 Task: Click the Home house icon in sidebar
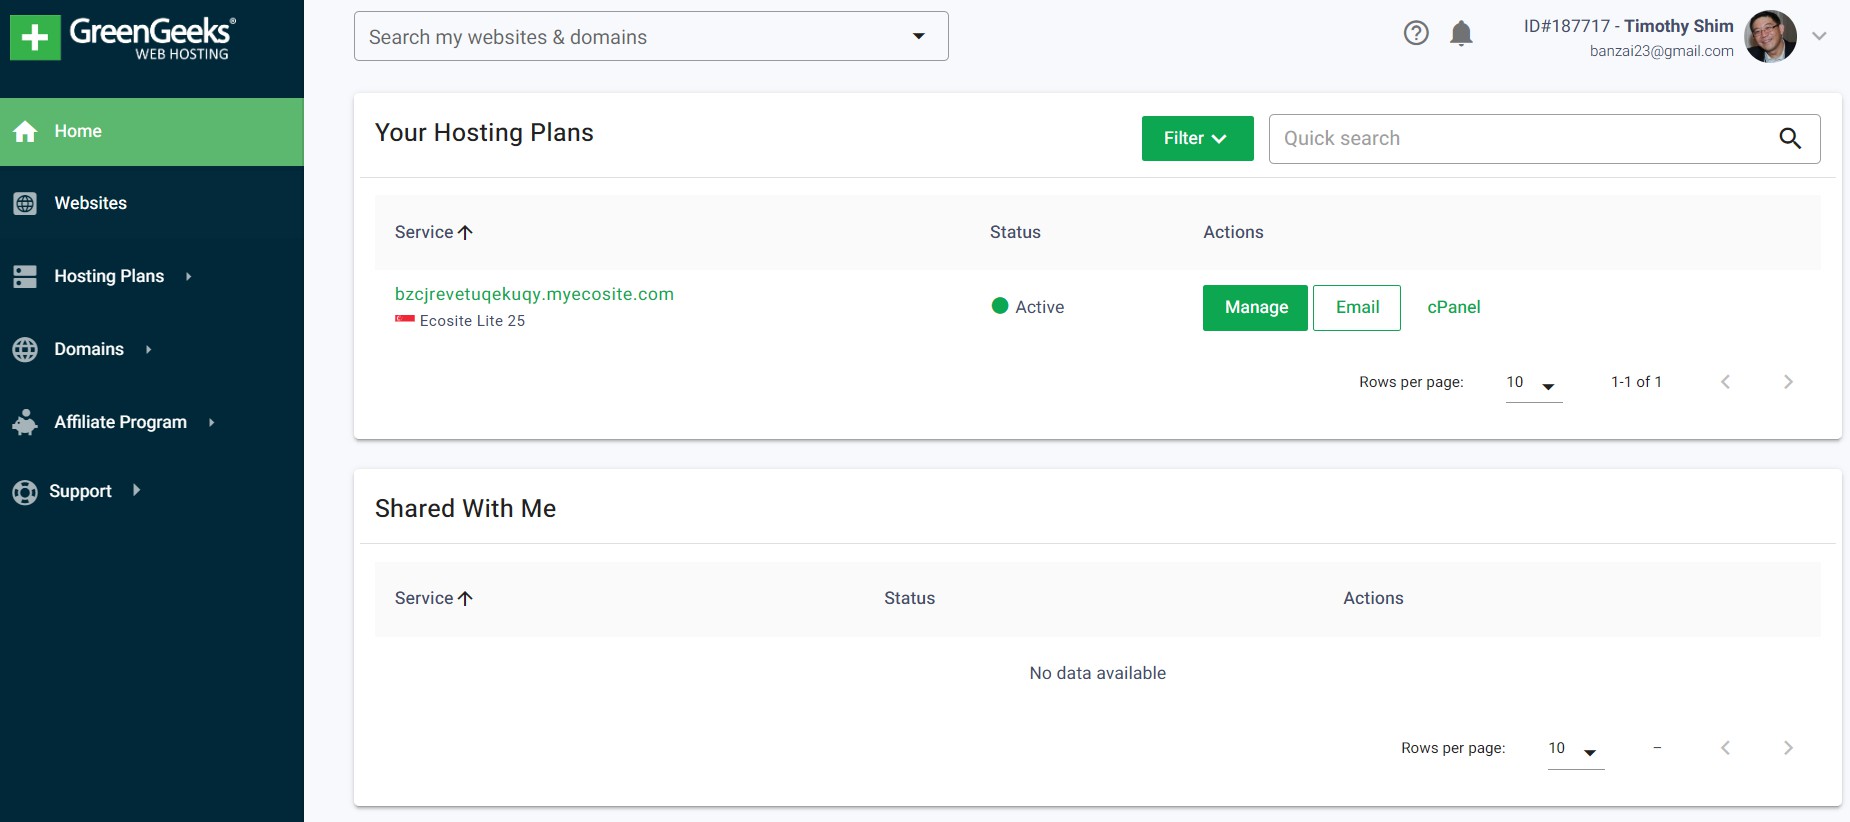(x=25, y=131)
